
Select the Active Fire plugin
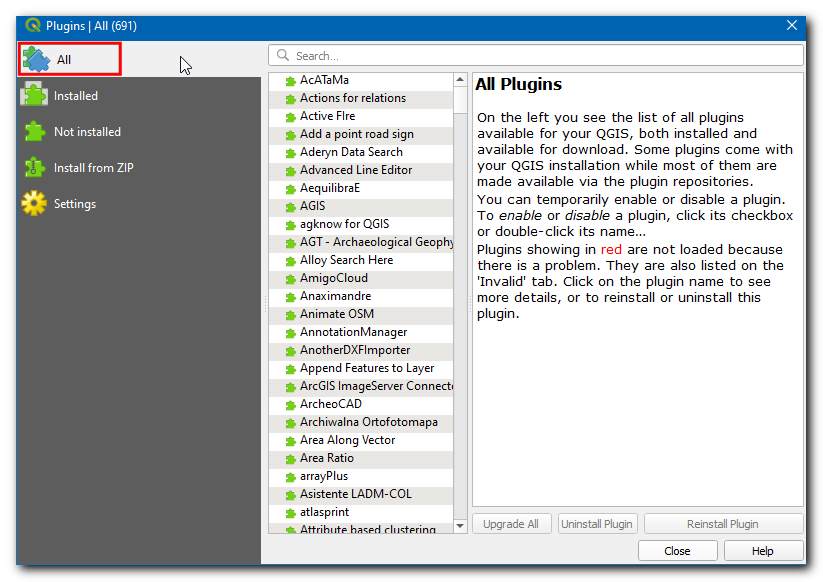[329, 116]
